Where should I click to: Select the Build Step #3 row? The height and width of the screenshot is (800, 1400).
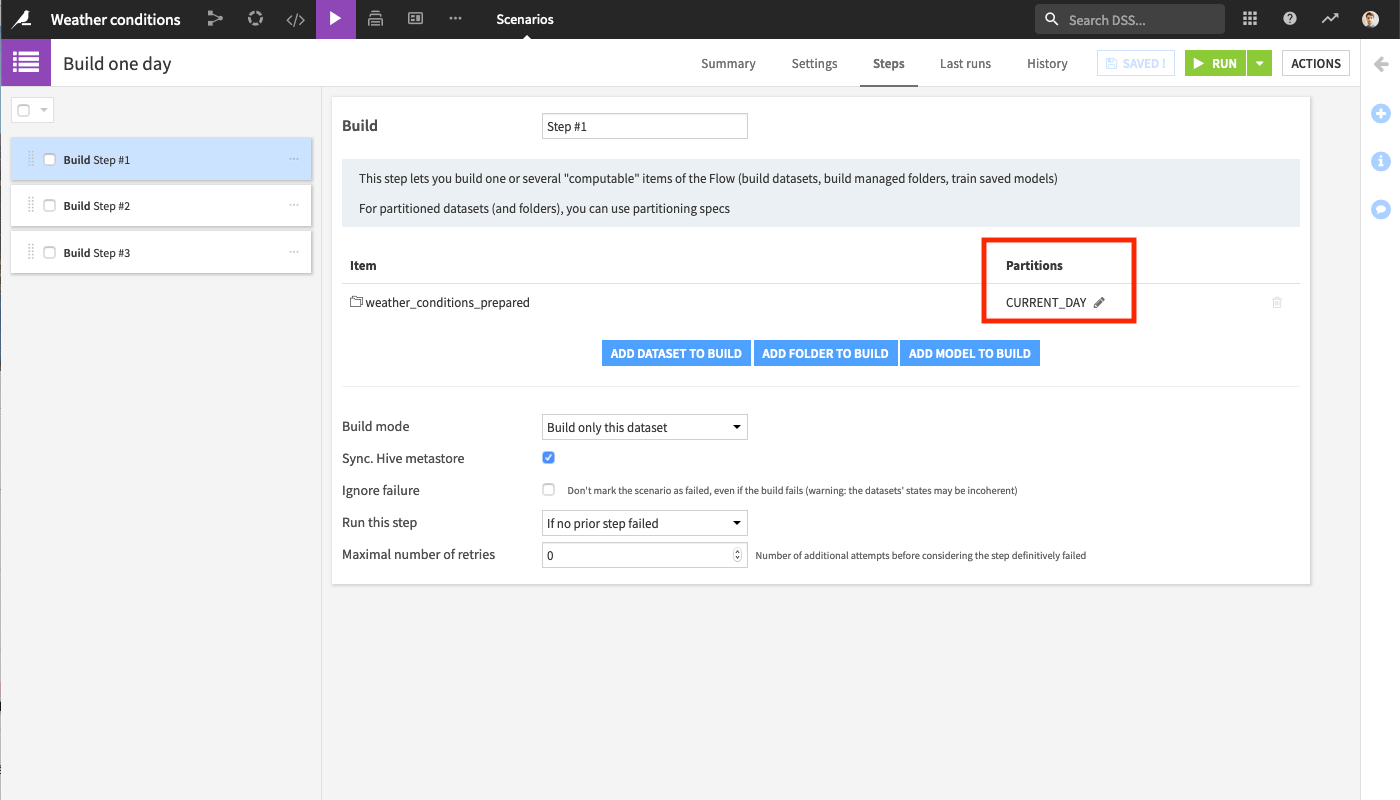click(x=161, y=252)
